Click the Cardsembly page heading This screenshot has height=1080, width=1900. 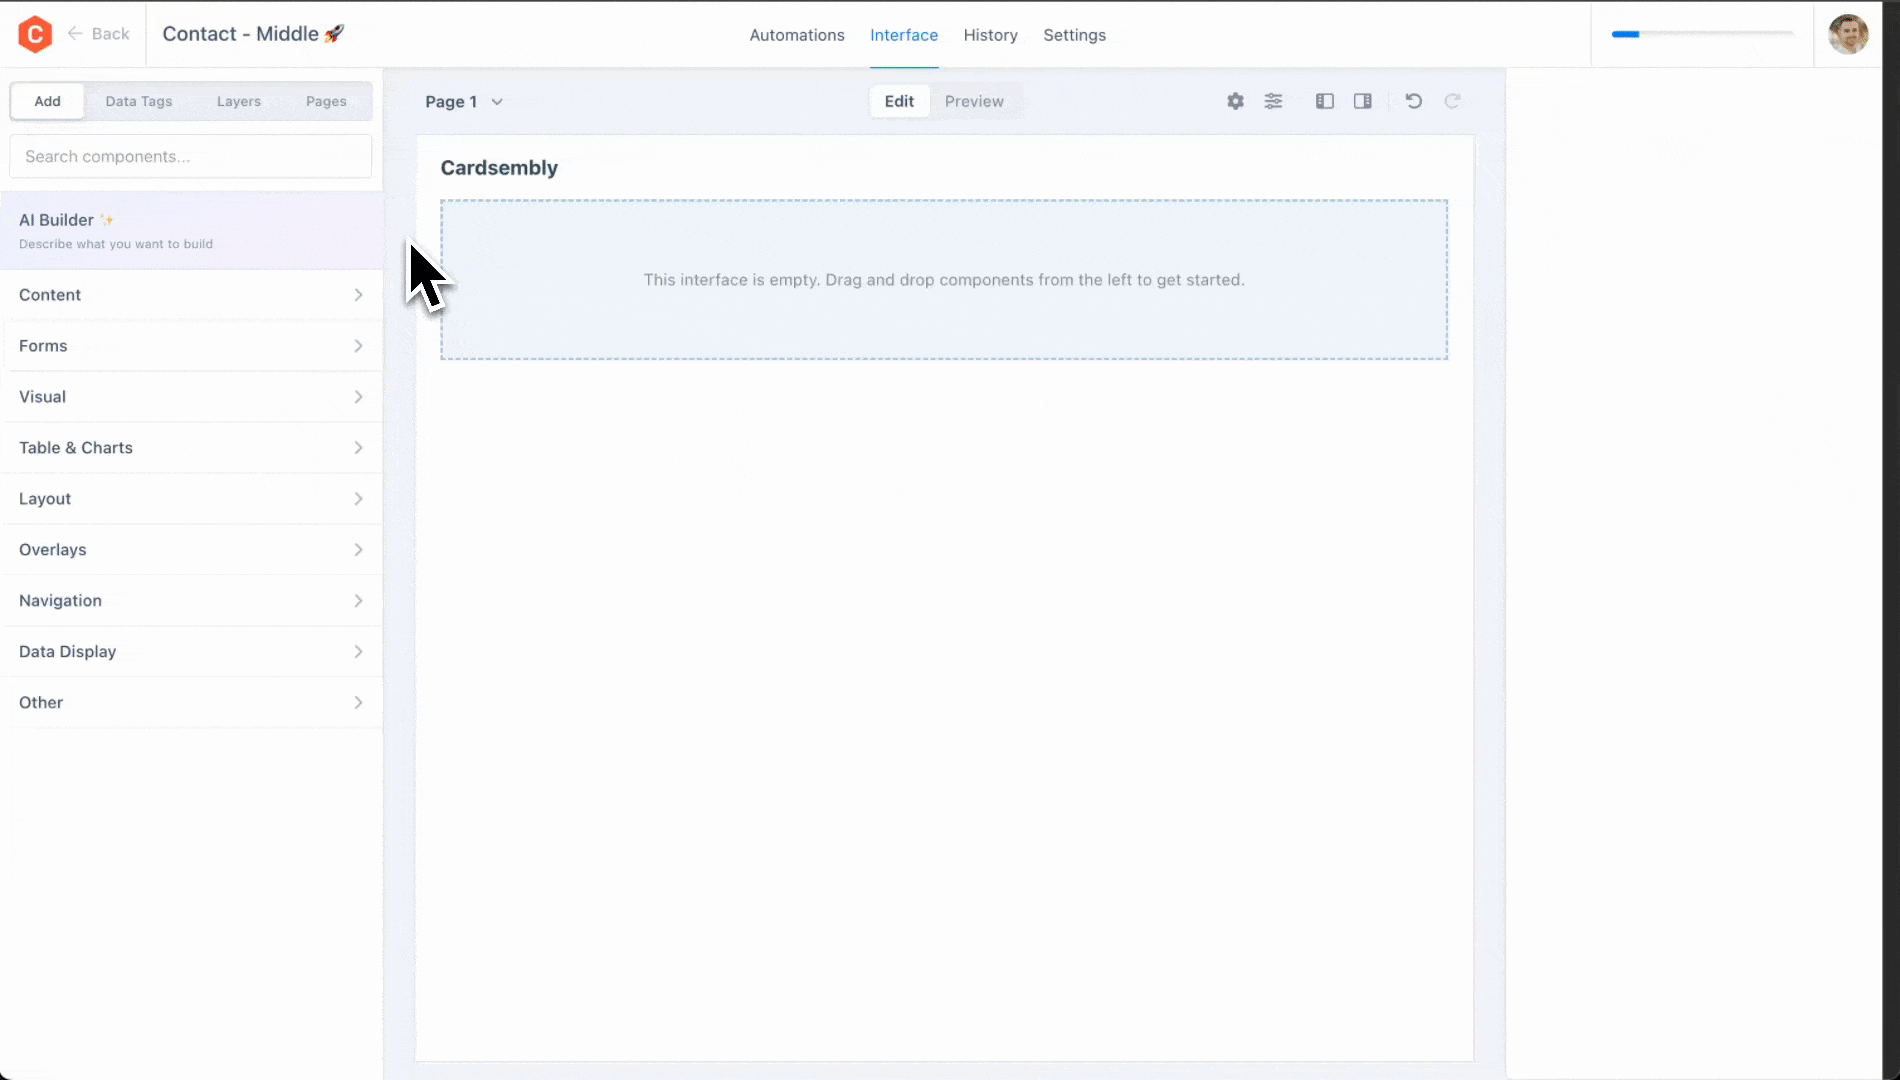[499, 168]
